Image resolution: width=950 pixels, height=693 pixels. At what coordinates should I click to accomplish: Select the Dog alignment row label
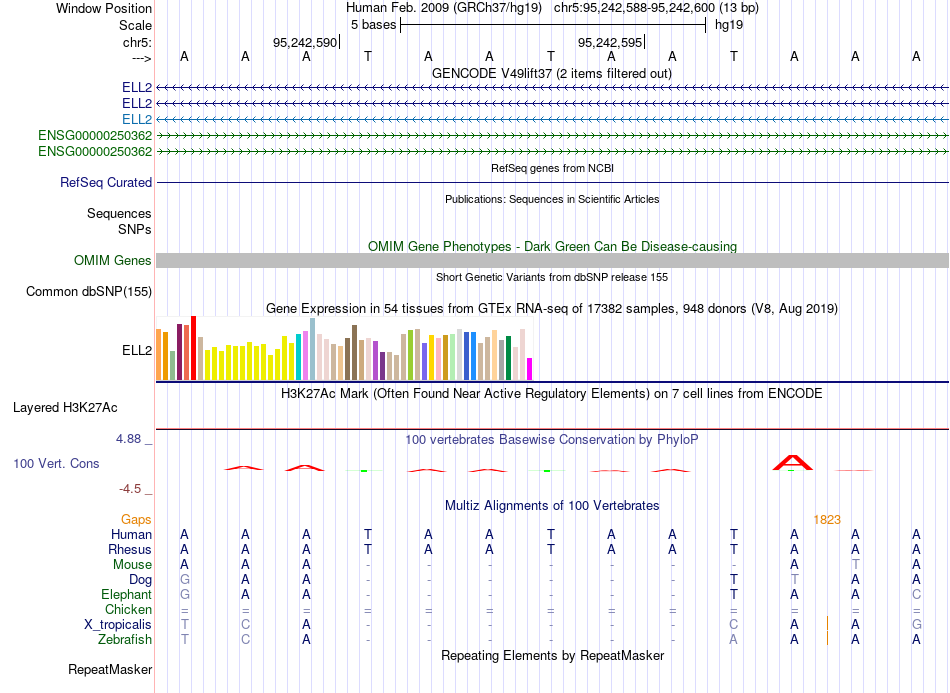(x=140, y=580)
